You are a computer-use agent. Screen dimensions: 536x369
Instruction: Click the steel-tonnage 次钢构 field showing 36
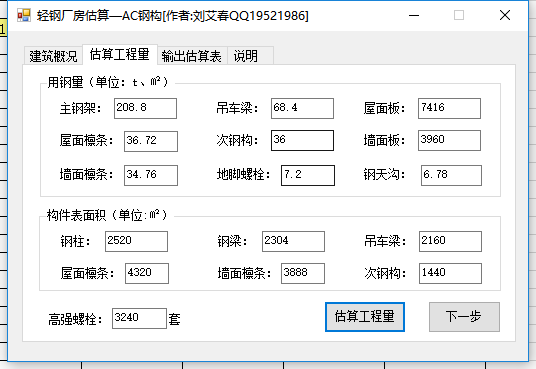coord(302,140)
